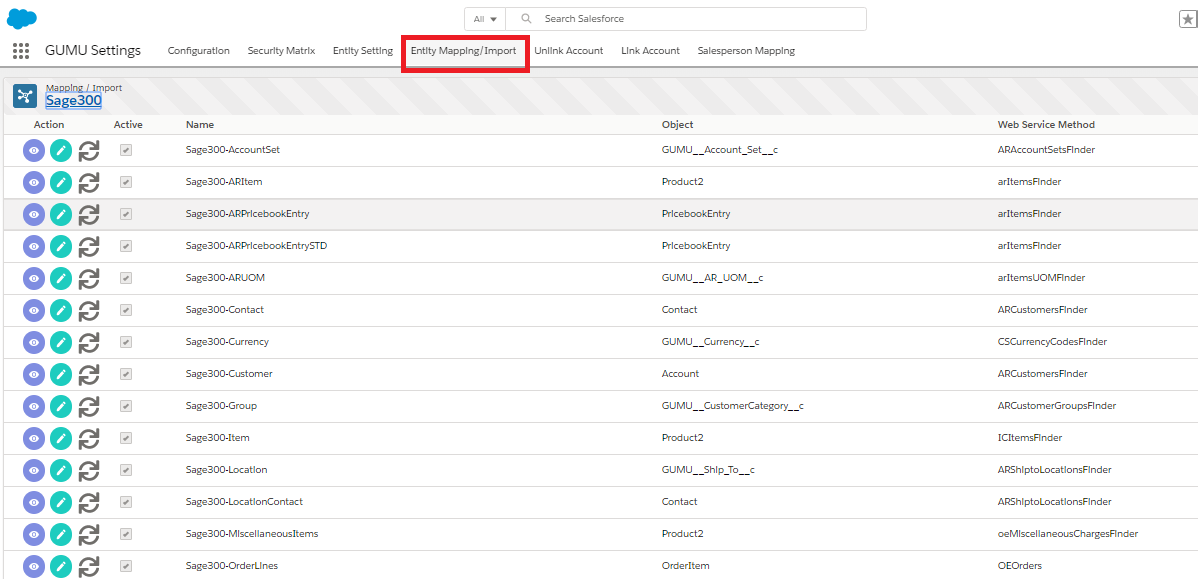Click the Salesforce cloud logo
The height and width of the screenshot is (585, 1198).
click(x=22, y=18)
